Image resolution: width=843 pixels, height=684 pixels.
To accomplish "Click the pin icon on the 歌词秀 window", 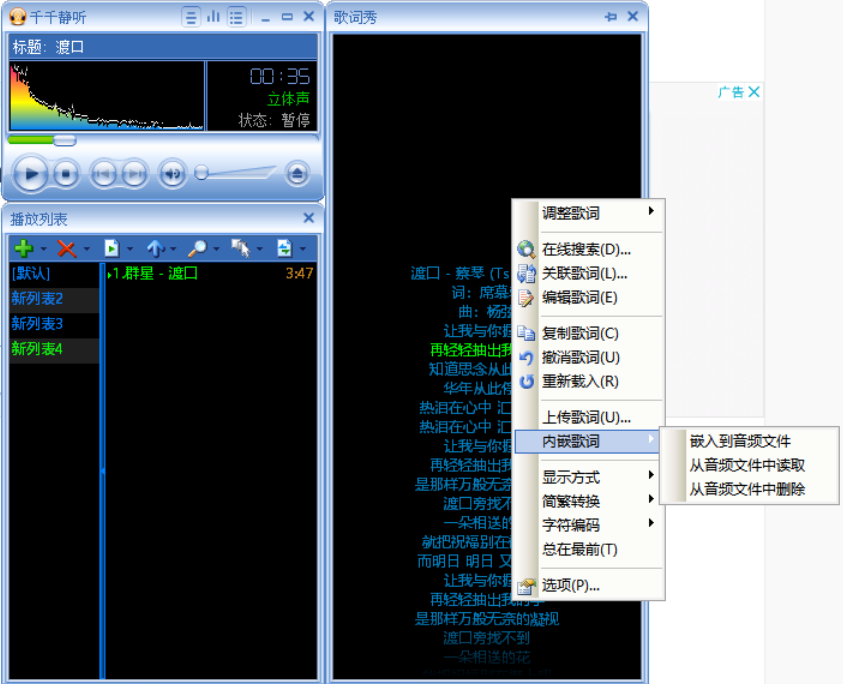I will (613, 16).
